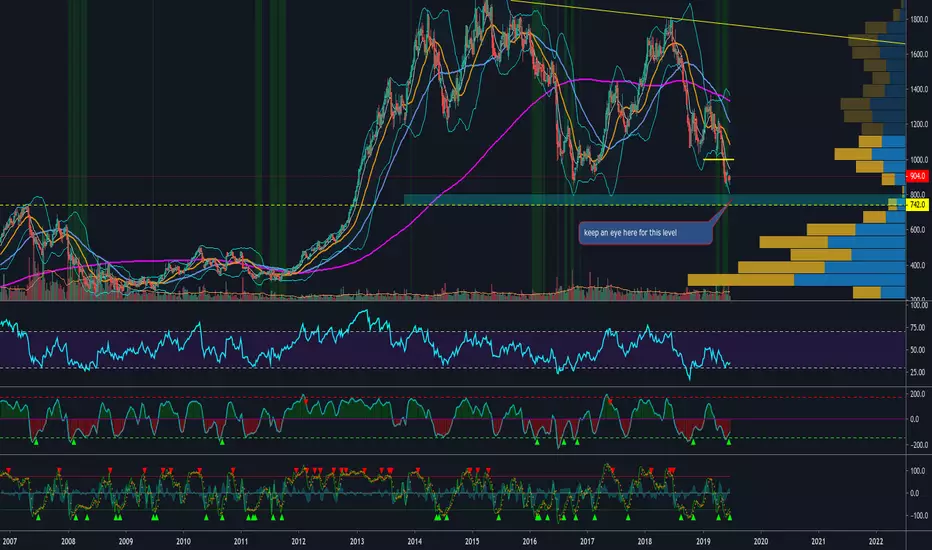Click the 2016 label on the time axis
The image size is (932, 550).
pyautogui.click(x=530, y=542)
